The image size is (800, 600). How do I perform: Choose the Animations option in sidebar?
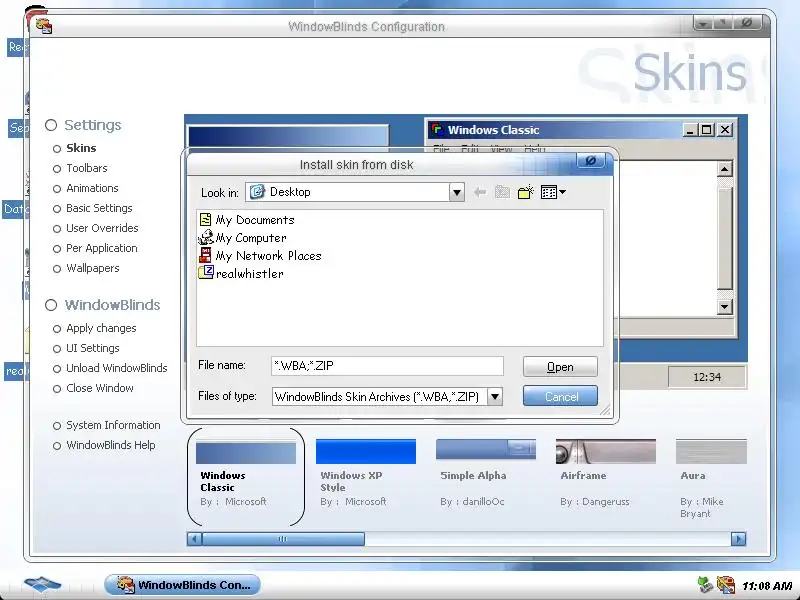pos(92,188)
